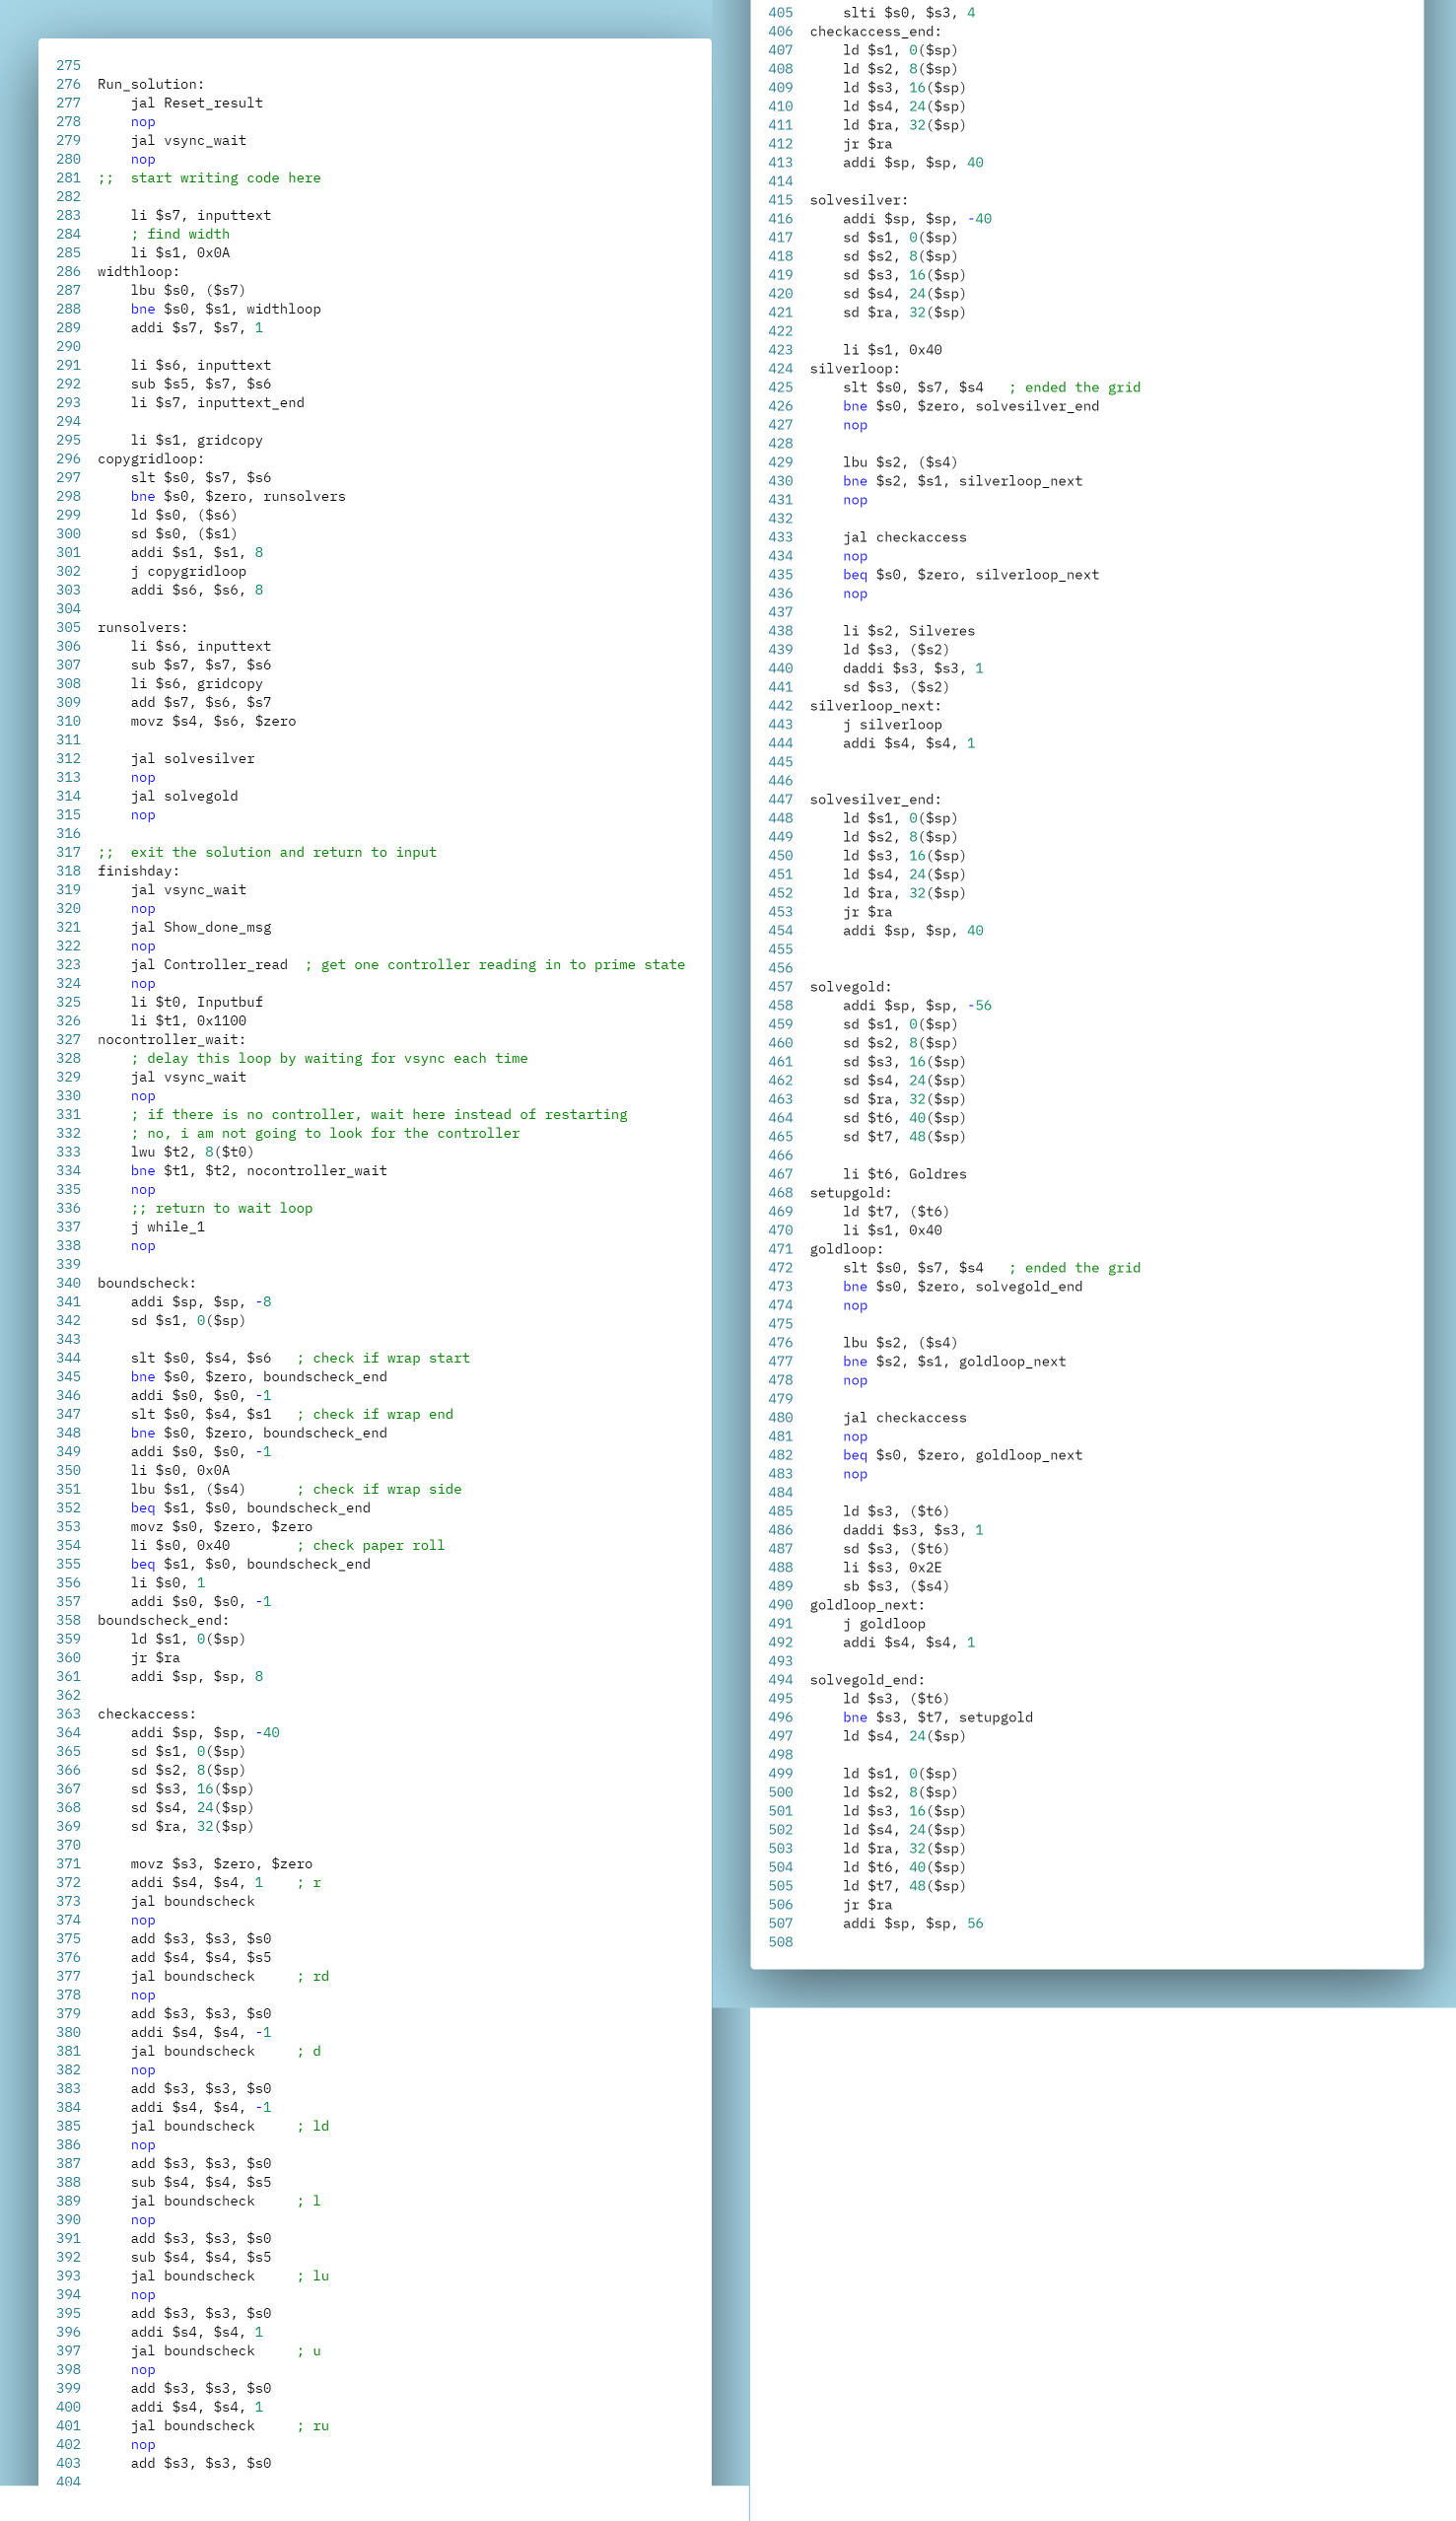This screenshot has width=1456, height=2521.
Task: Click the 'silverloop:' label on line 424
Action: coord(854,369)
